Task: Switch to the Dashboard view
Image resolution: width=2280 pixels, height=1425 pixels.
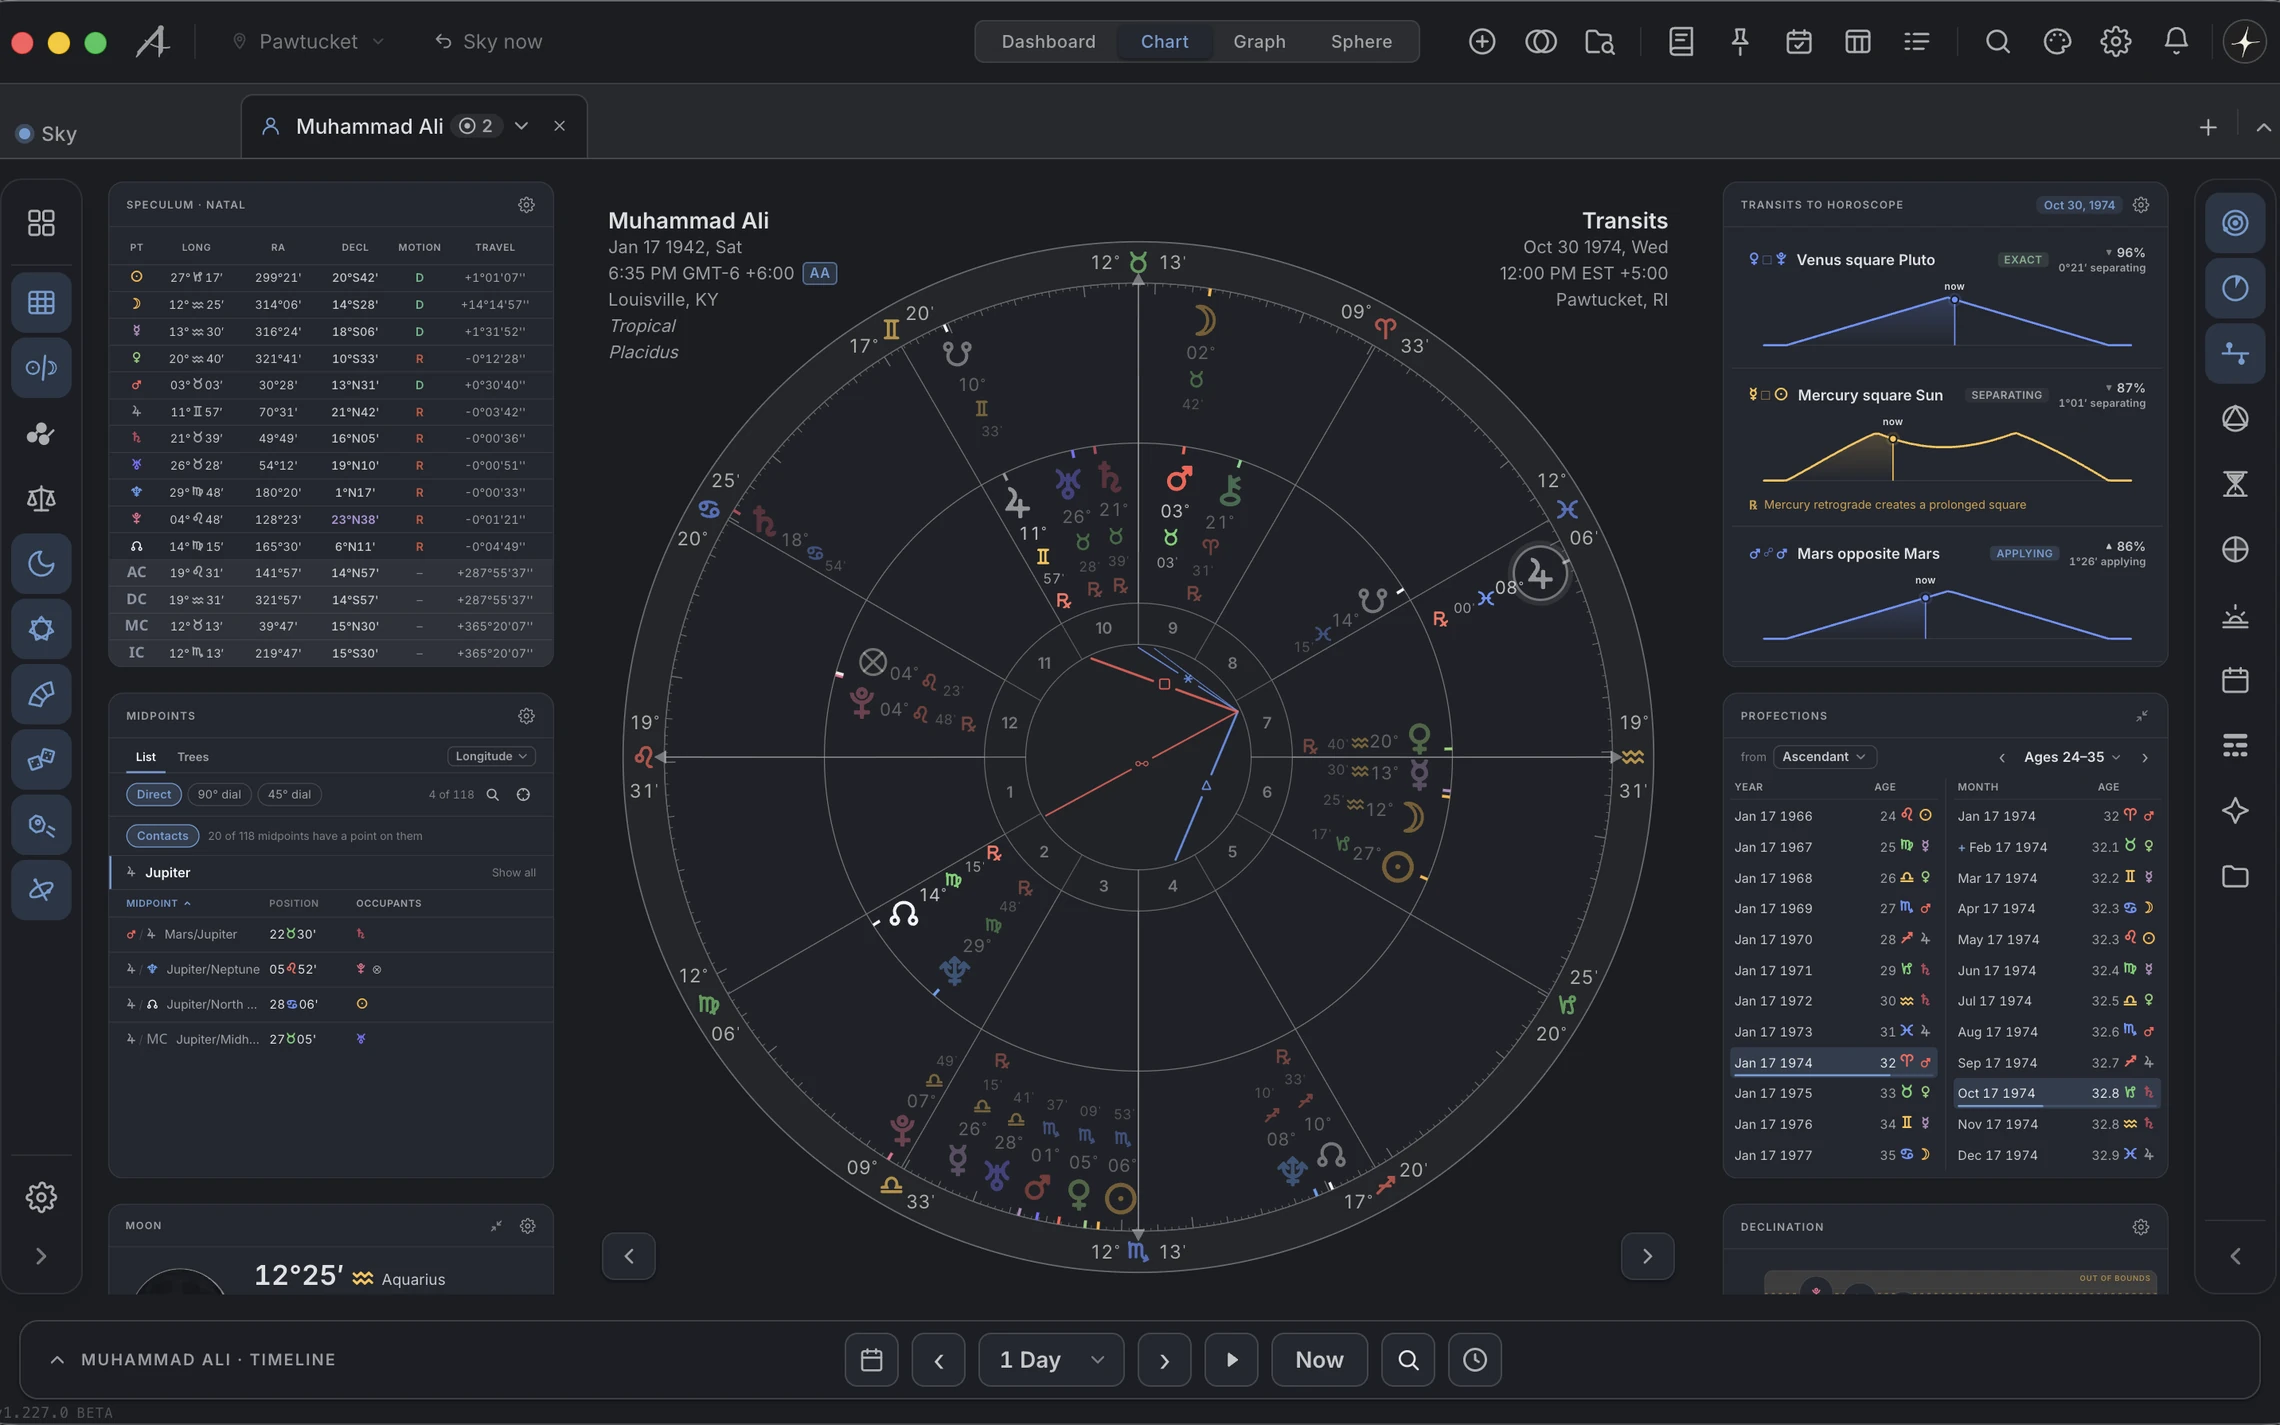Action: pos(1048,41)
